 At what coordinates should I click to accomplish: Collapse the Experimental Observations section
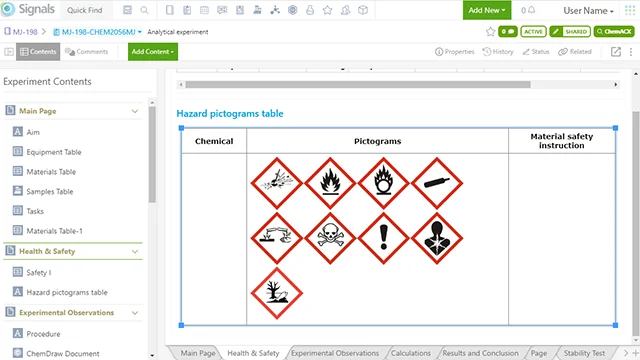tap(135, 313)
